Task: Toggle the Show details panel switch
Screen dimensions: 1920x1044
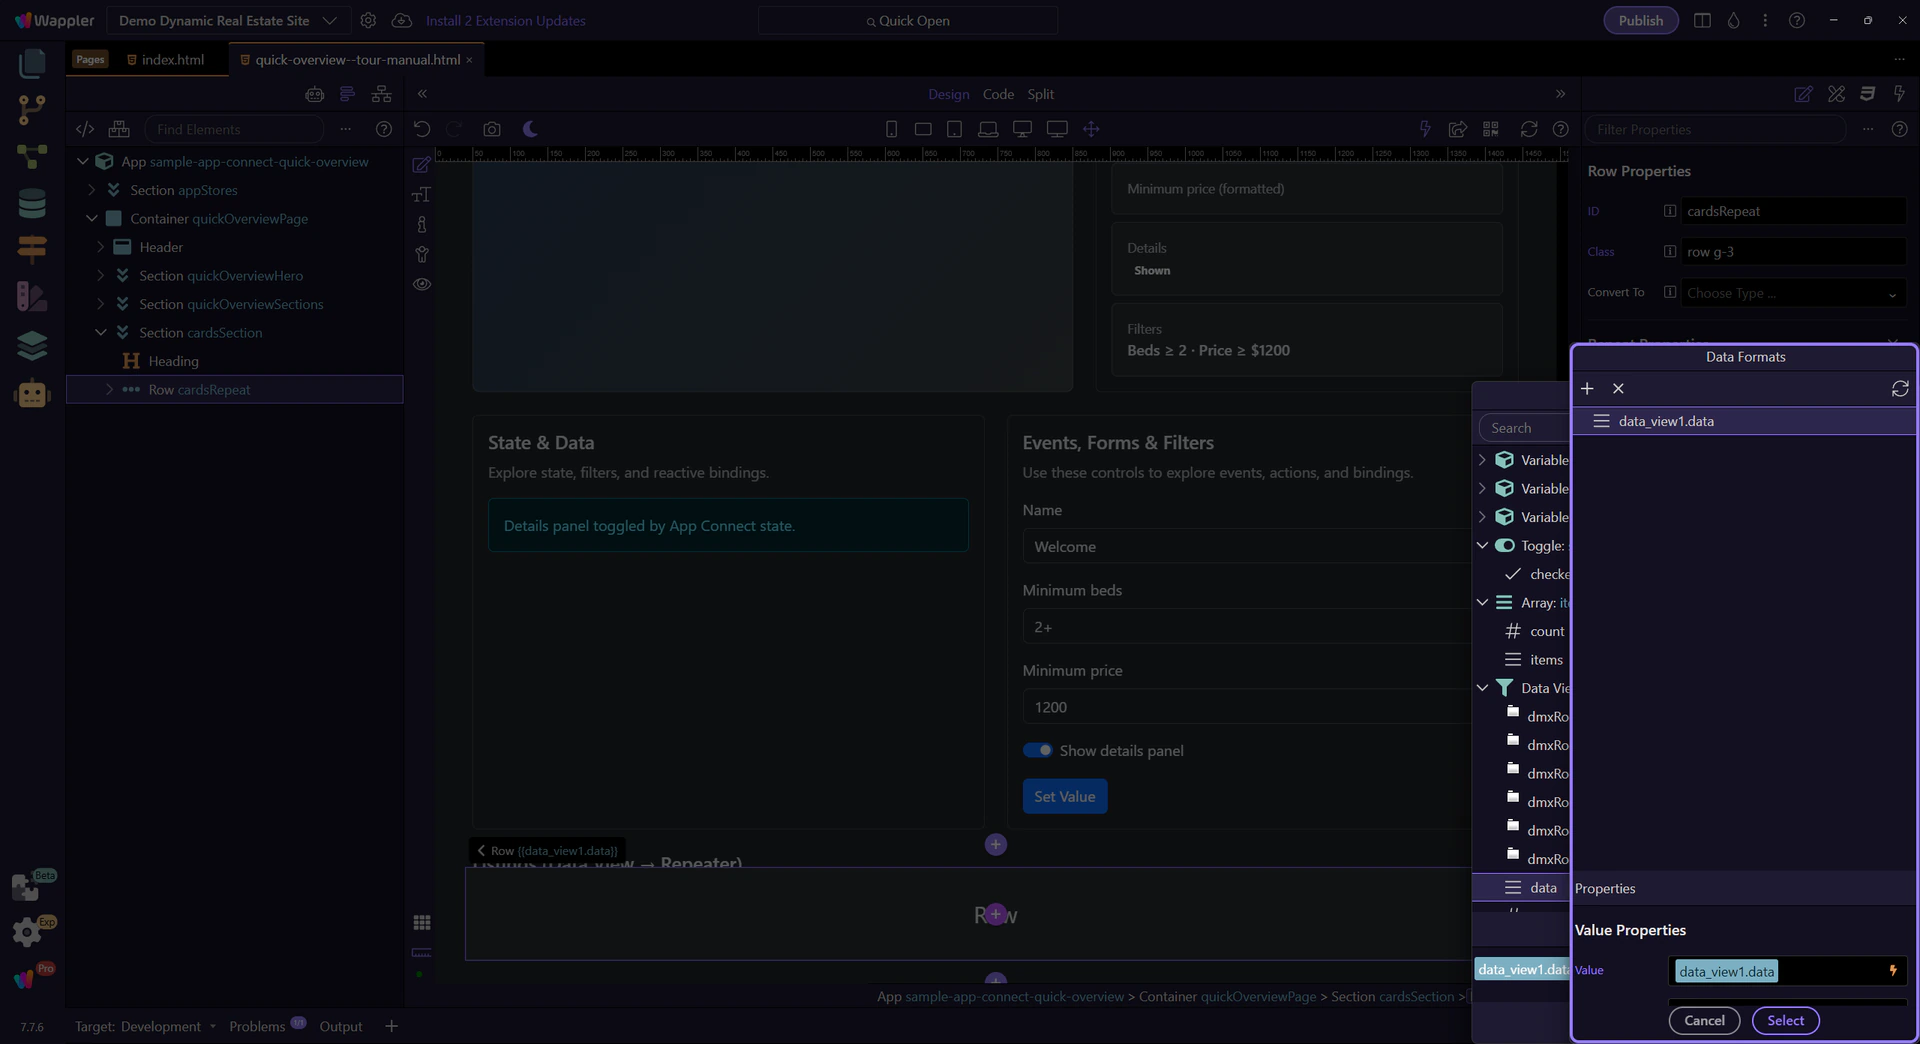Action: click(1037, 750)
